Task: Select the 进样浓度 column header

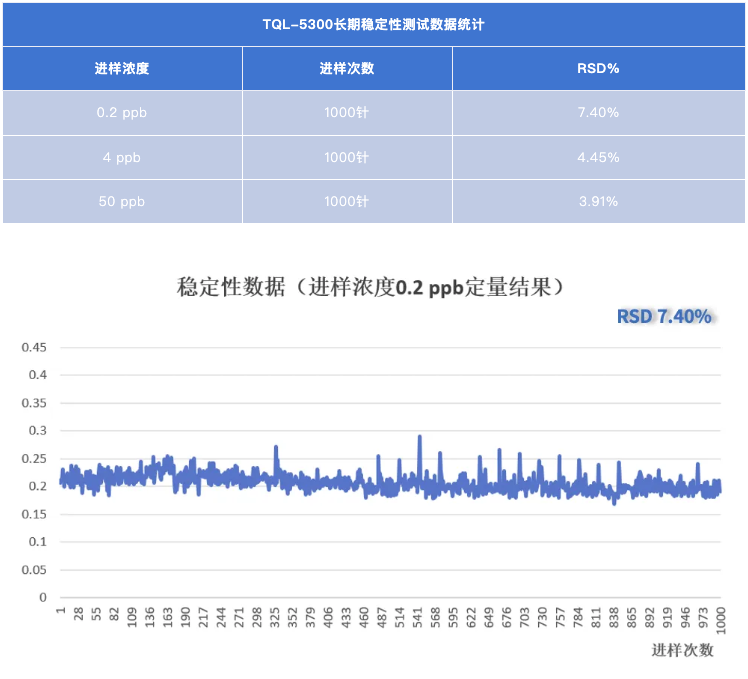Action: (122, 69)
